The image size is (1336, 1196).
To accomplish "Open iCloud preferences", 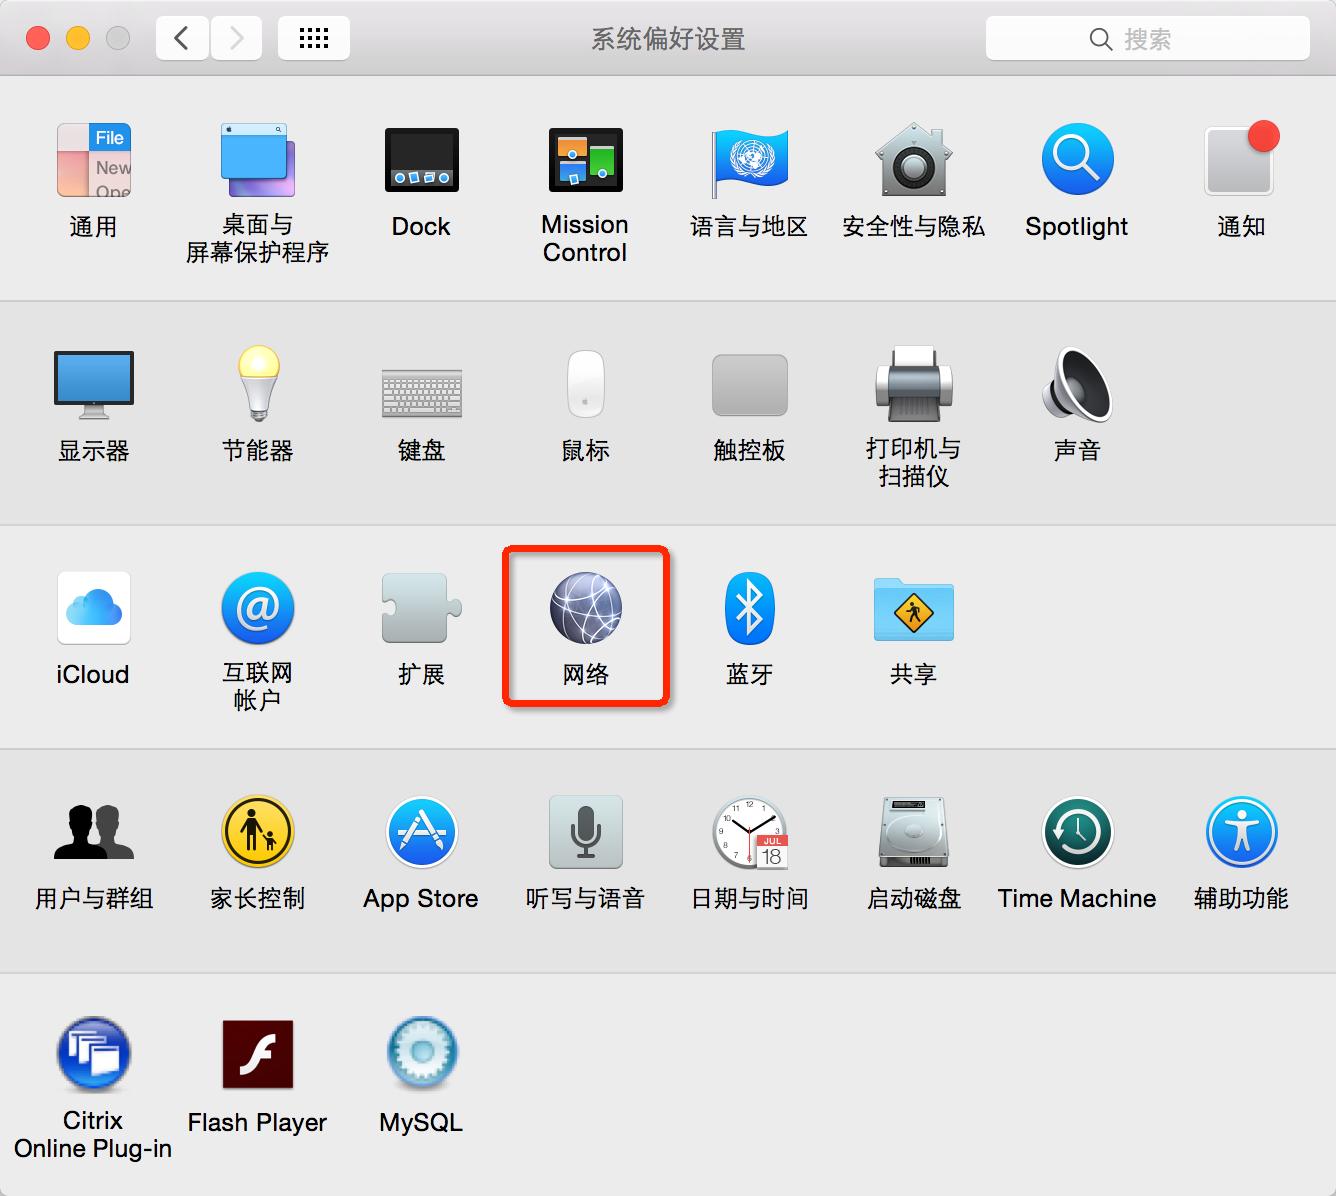I will coord(93,608).
